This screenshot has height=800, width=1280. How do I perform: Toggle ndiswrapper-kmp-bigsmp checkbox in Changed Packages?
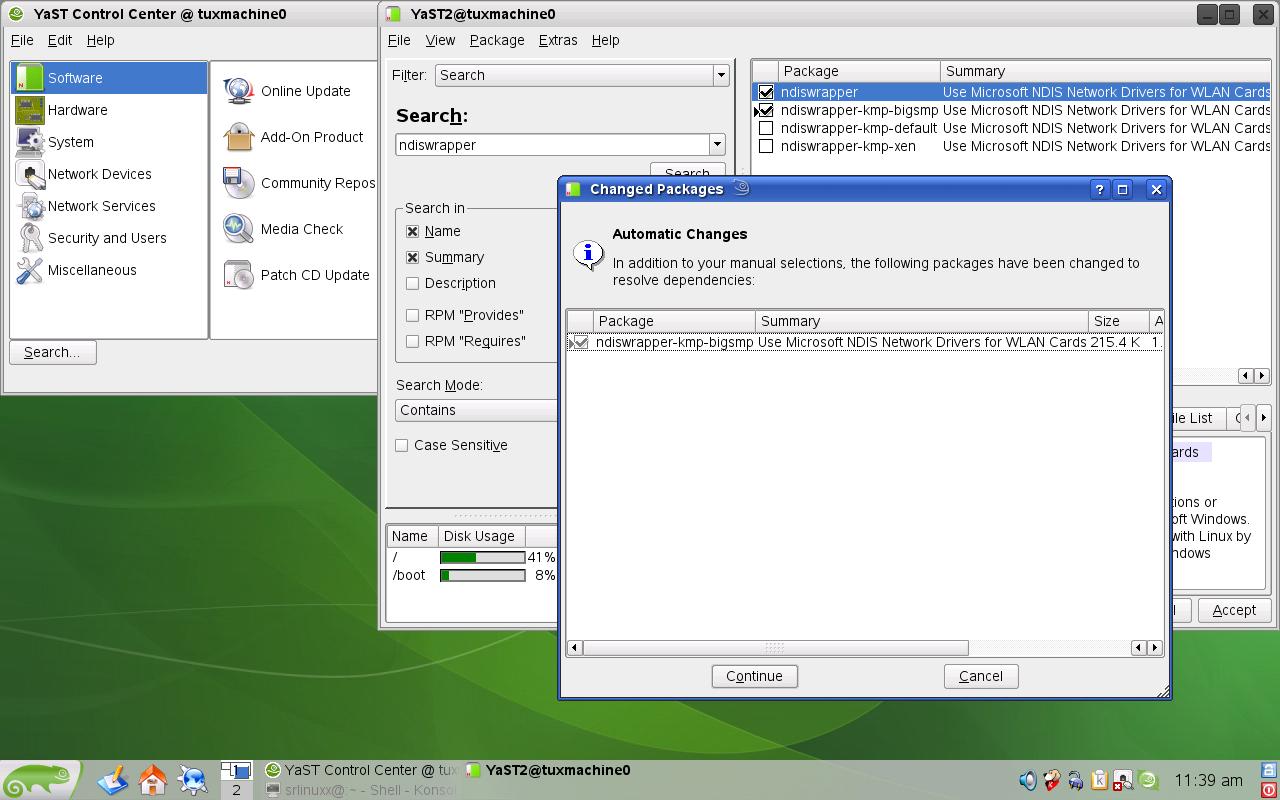tap(581, 342)
